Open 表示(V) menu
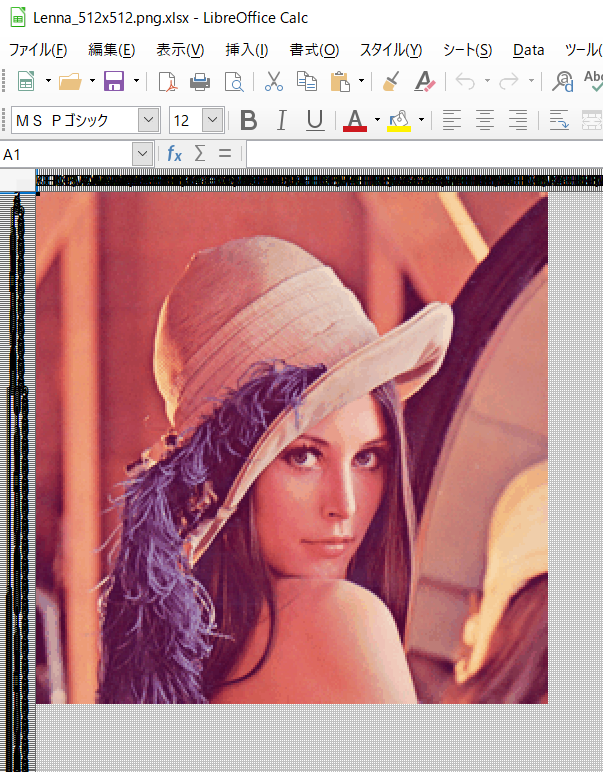 click(180, 50)
